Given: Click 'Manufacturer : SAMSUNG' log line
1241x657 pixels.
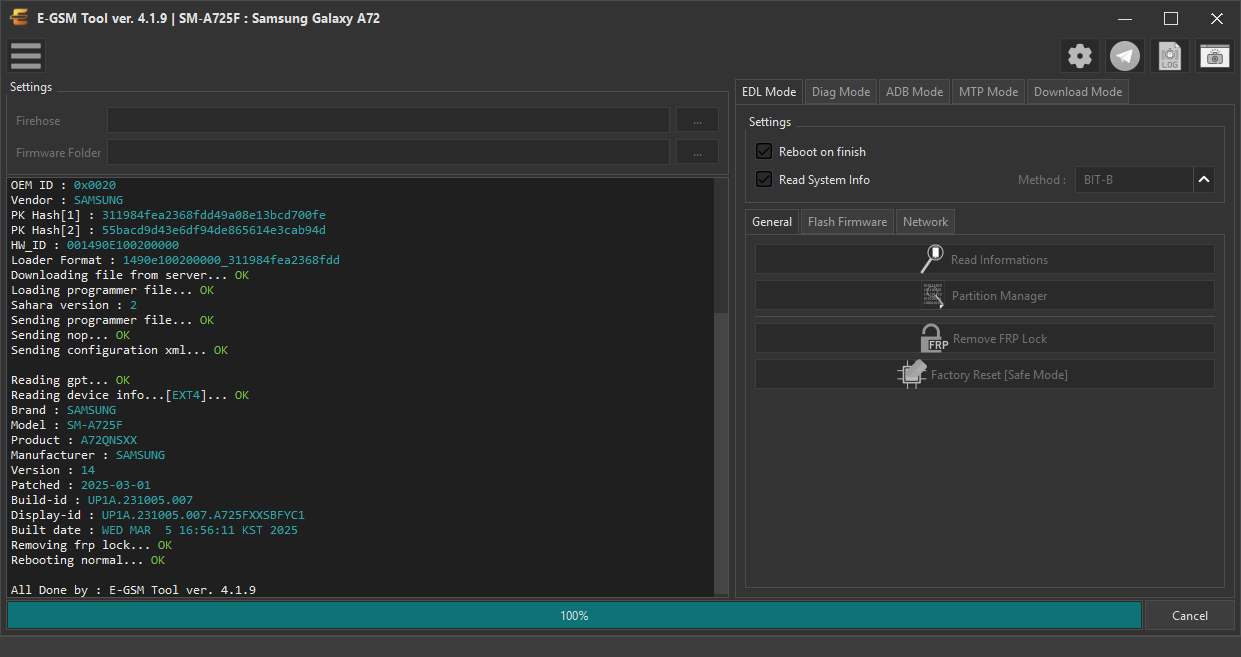Looking at the screenshot, I should [88, 455].
